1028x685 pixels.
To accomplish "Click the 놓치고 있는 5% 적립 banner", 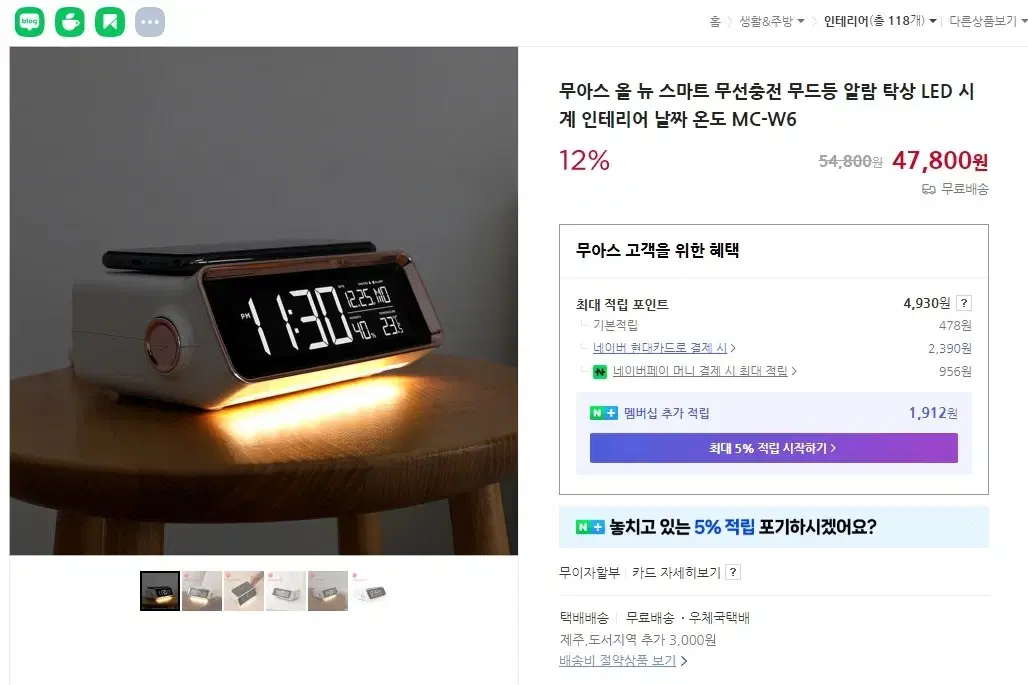I will [x=774, y=527].
